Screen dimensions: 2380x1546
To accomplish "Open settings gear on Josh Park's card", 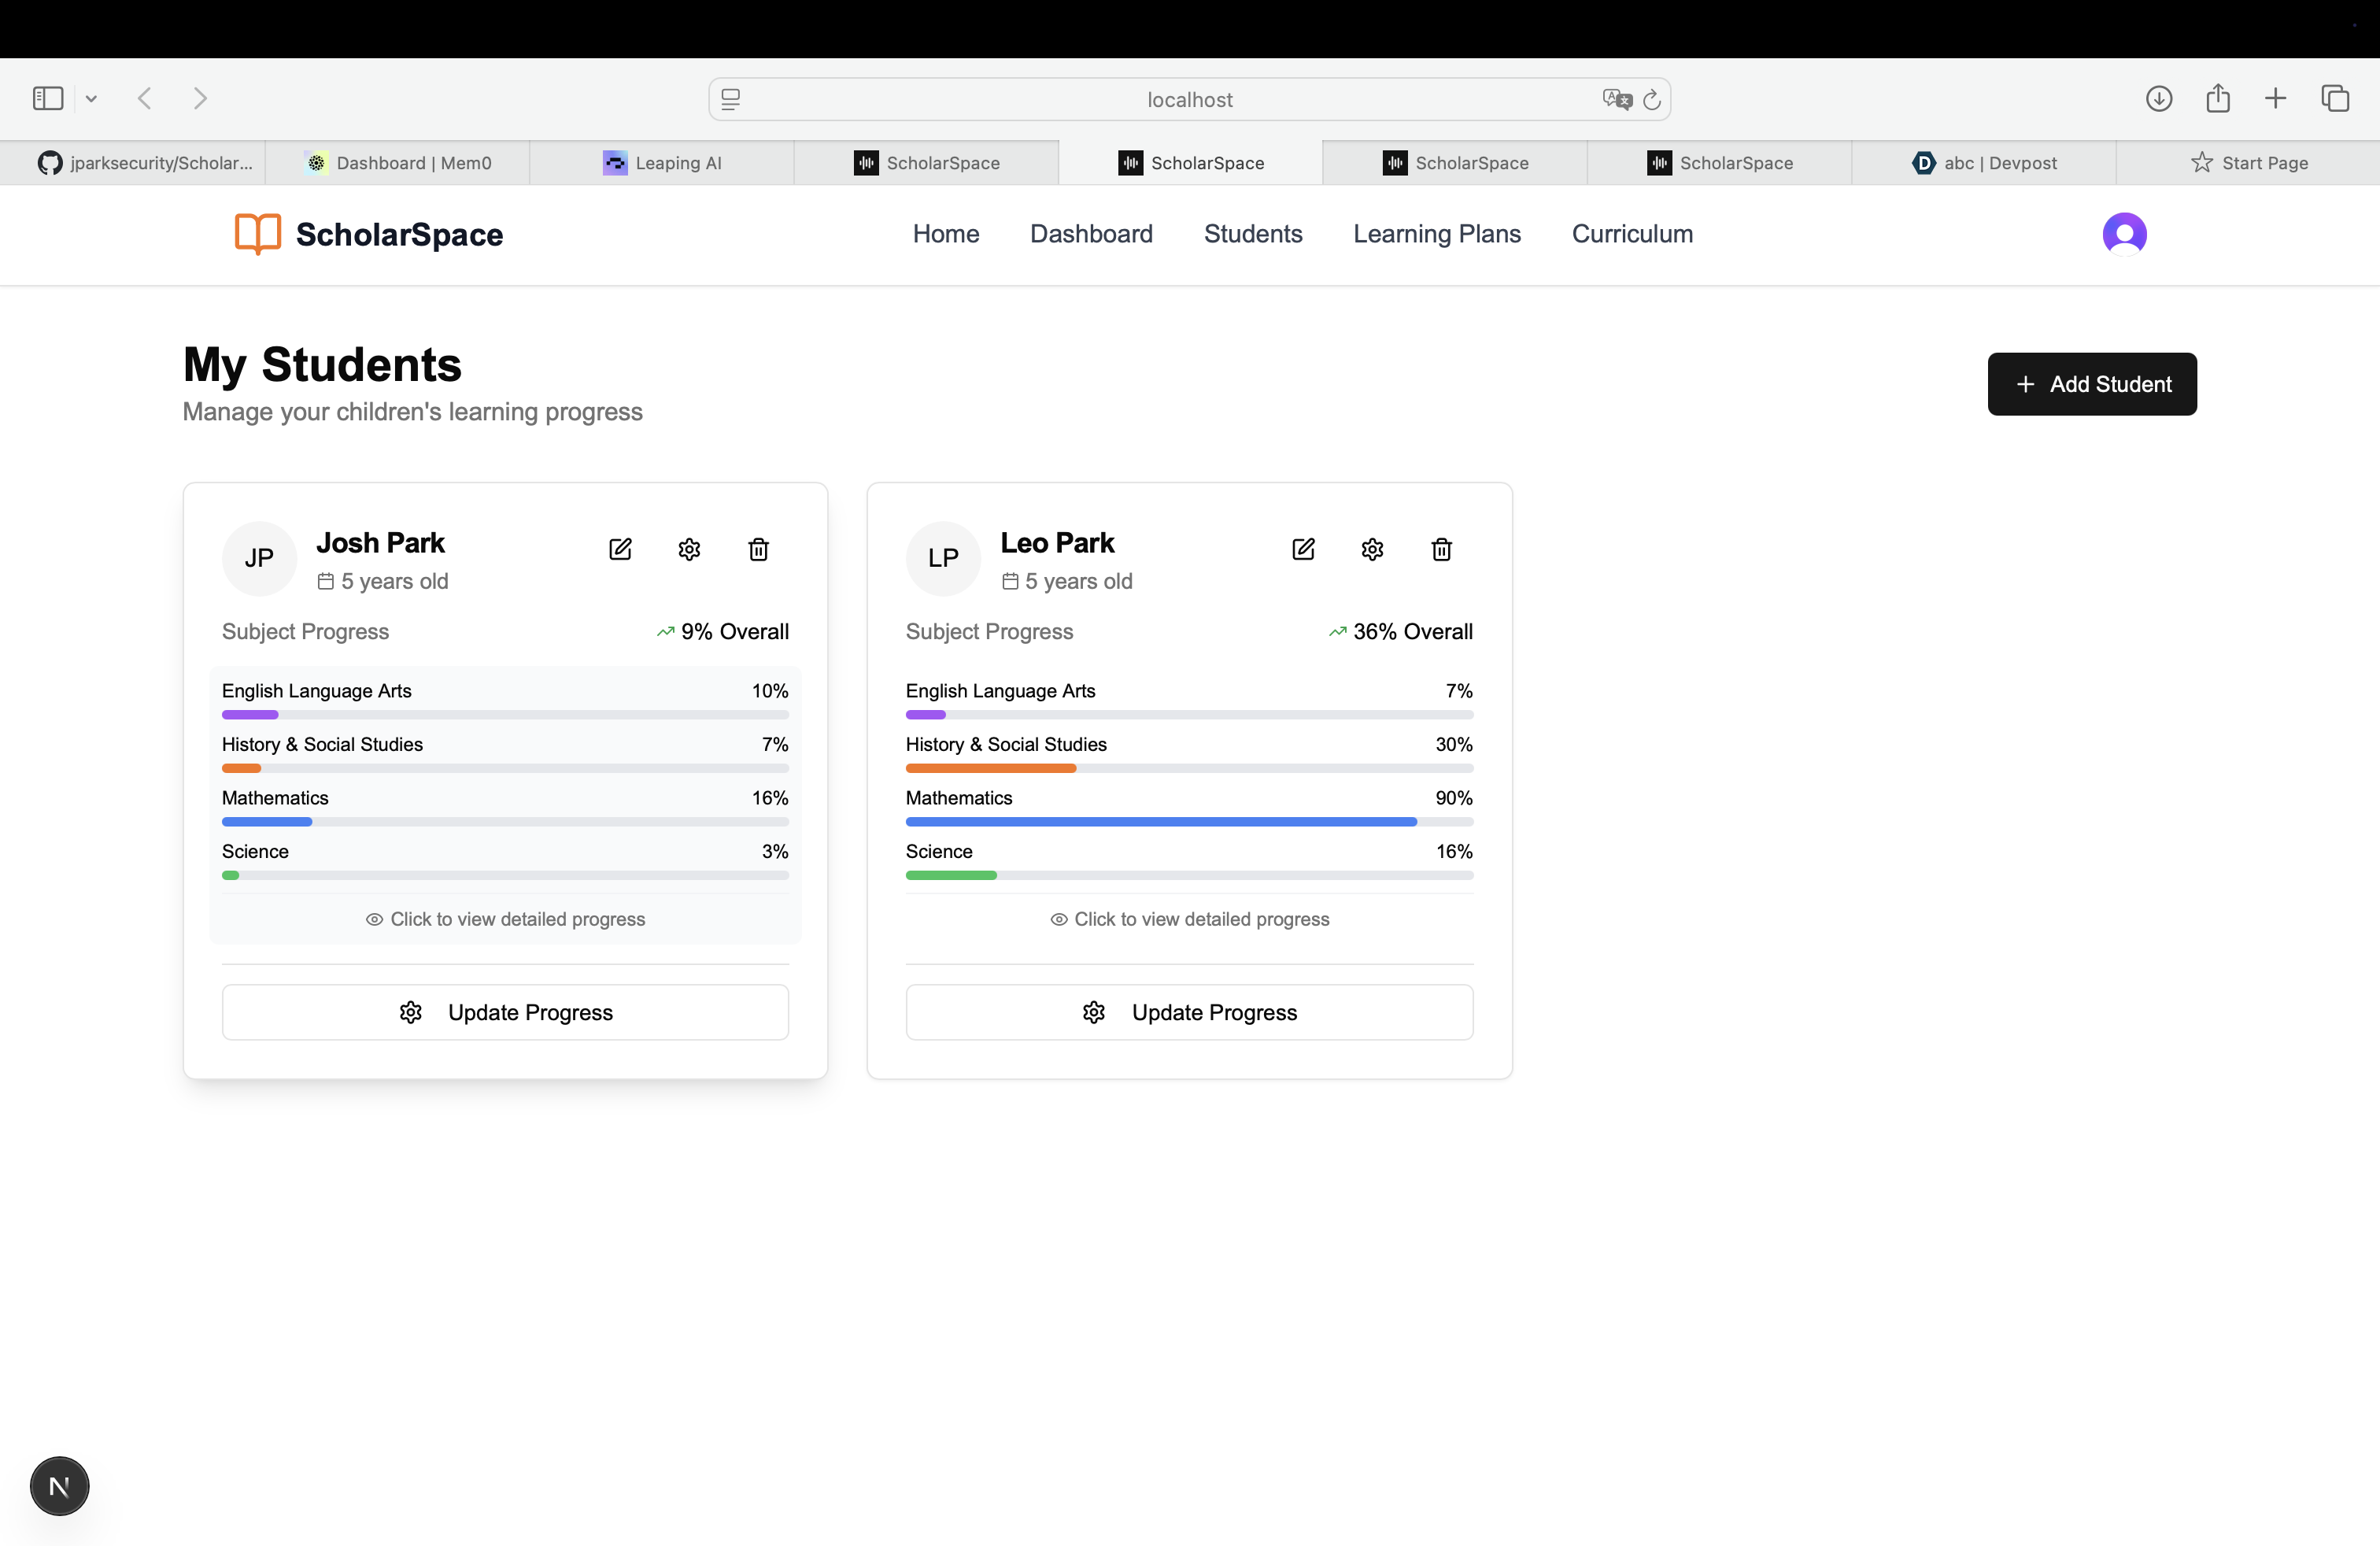I will point(689,549).
